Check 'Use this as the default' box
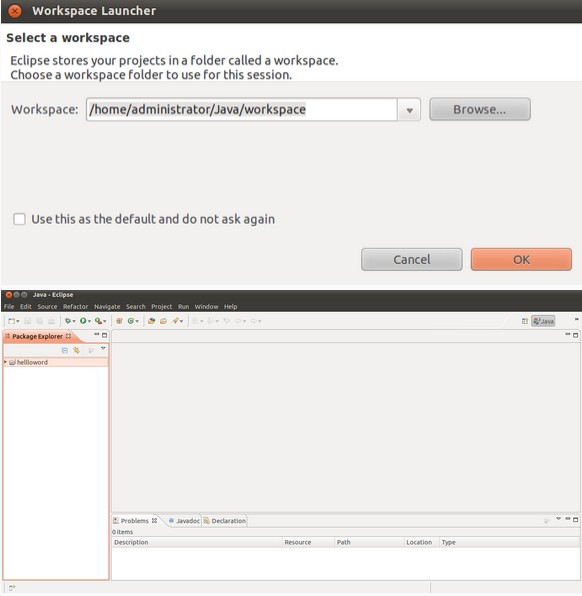 tap(19, 219)
